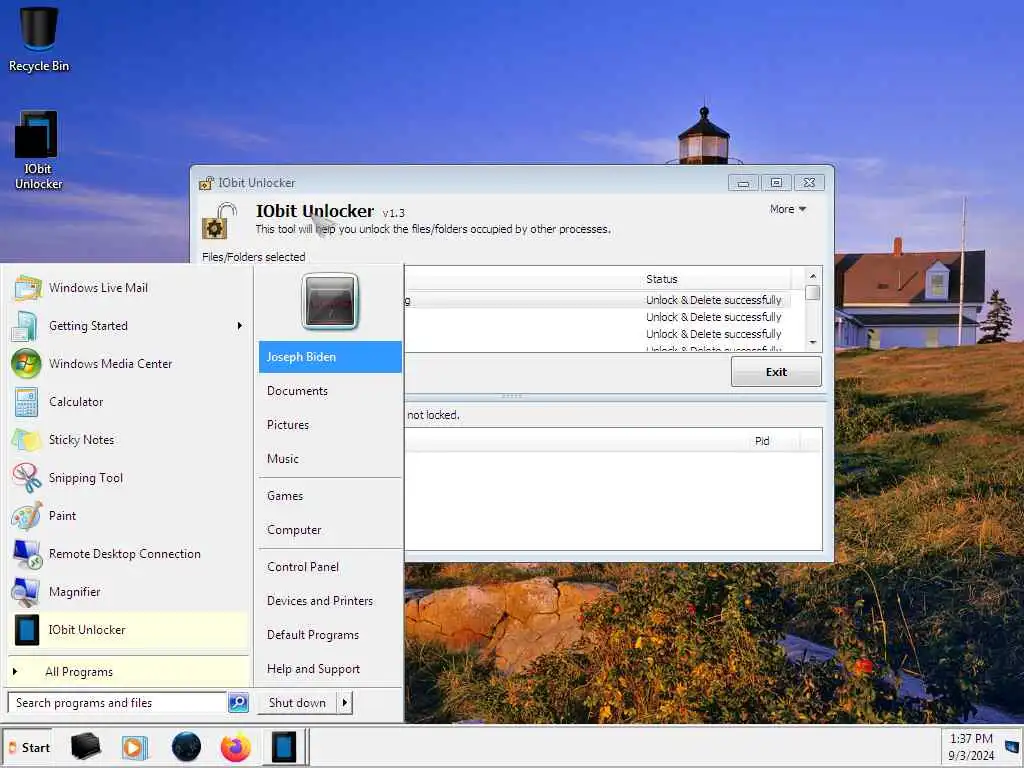
Task: Launch IObit Unlocker from Start menu list
Action: pyautogui.click(x=129, y=630)
